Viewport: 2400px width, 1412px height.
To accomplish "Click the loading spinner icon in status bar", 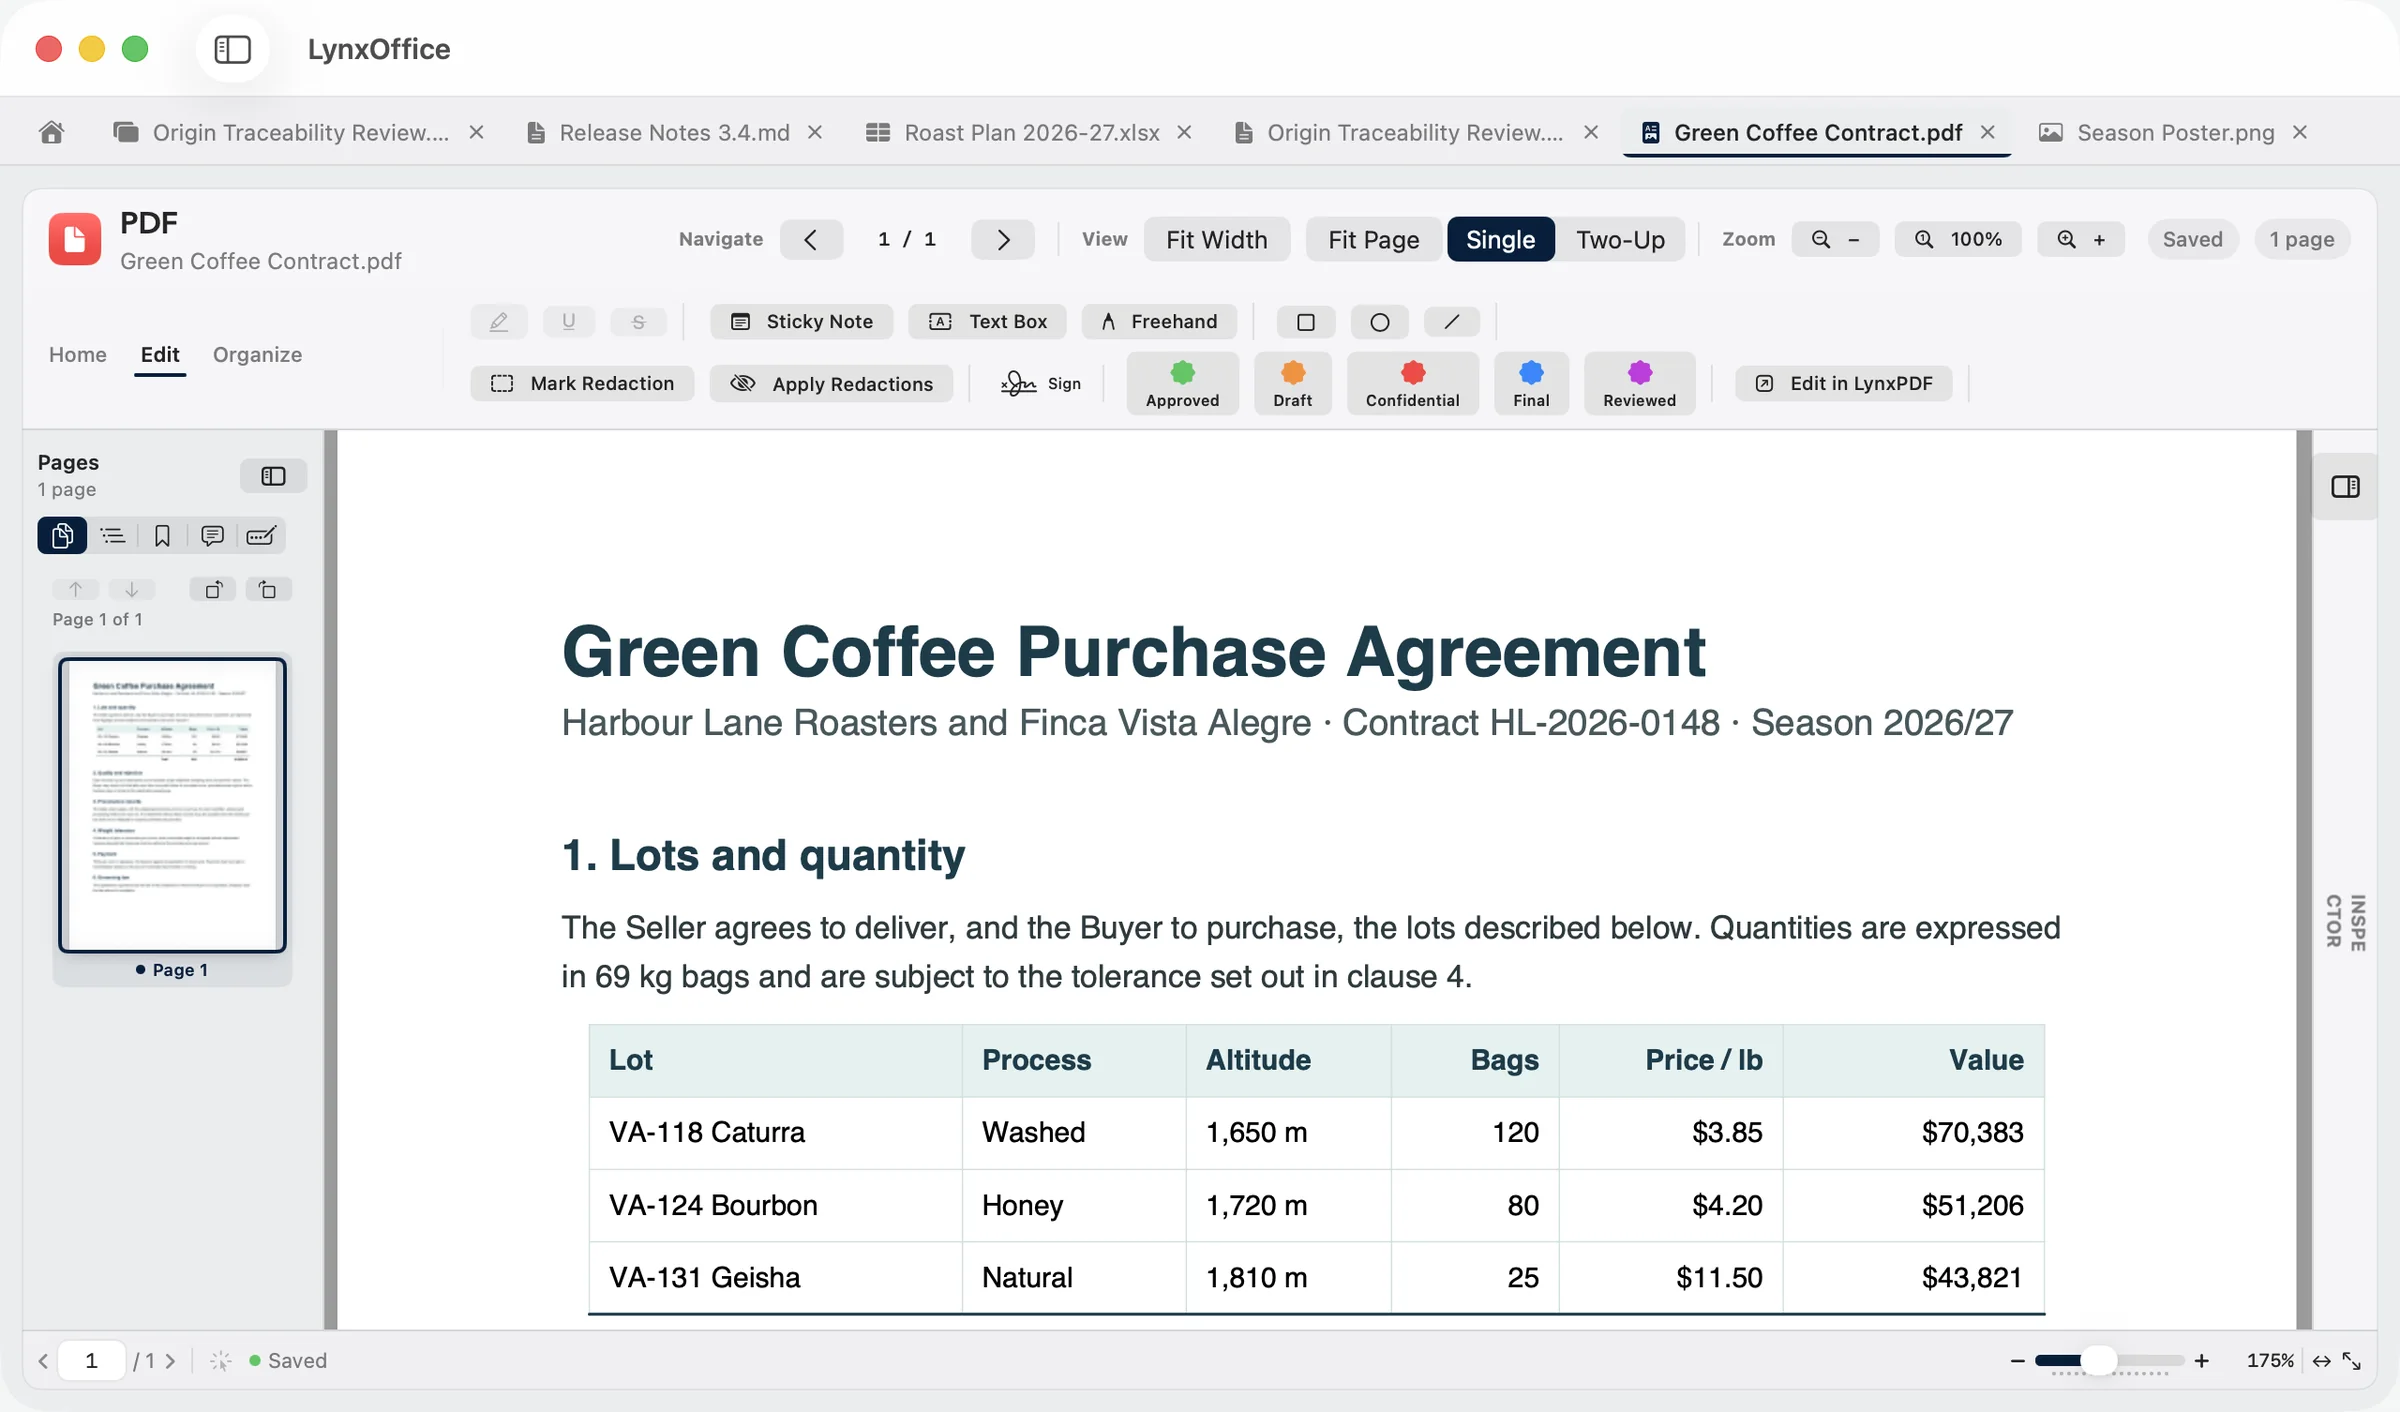I will (x=221, y=1360).
